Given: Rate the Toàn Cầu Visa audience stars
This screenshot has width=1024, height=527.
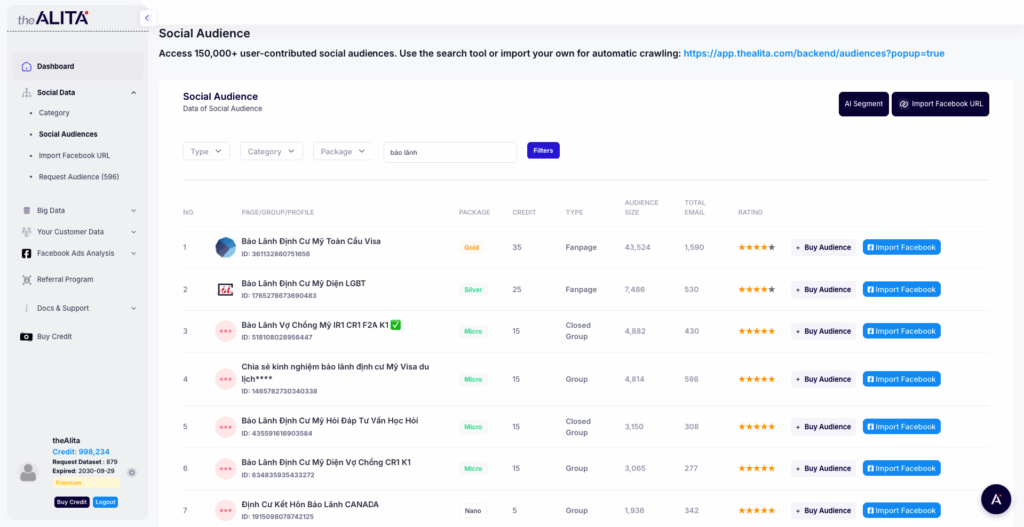Looking at the screenshot, I should (x=756, y=247).
